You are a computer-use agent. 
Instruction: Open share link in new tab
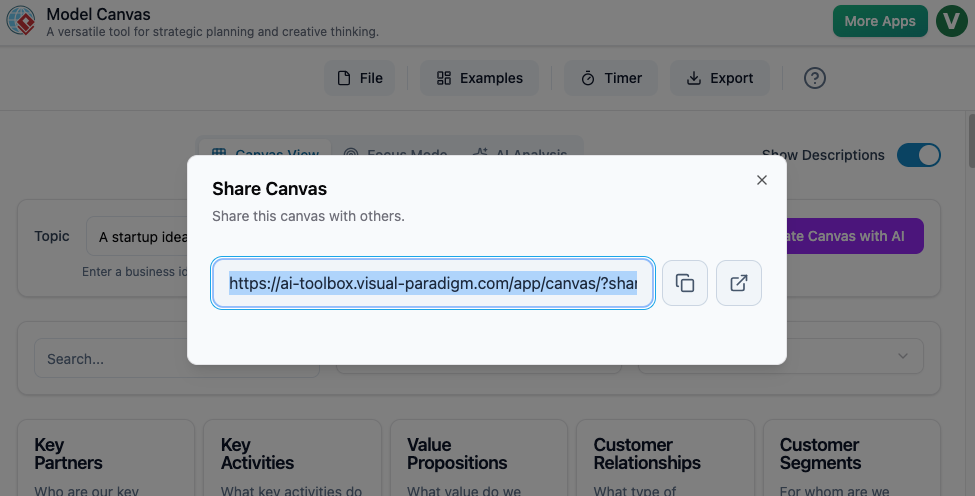[x=739, y=283]
